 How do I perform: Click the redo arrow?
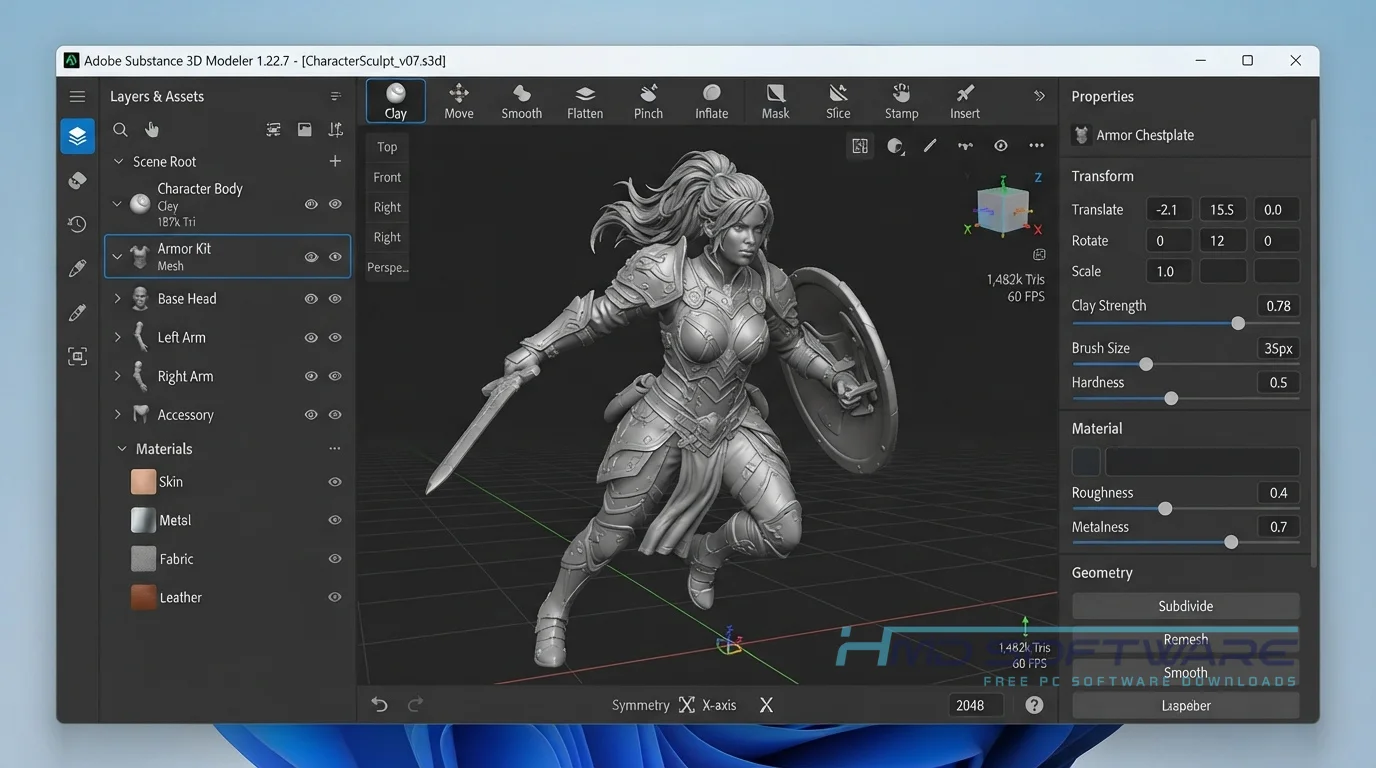415,705
